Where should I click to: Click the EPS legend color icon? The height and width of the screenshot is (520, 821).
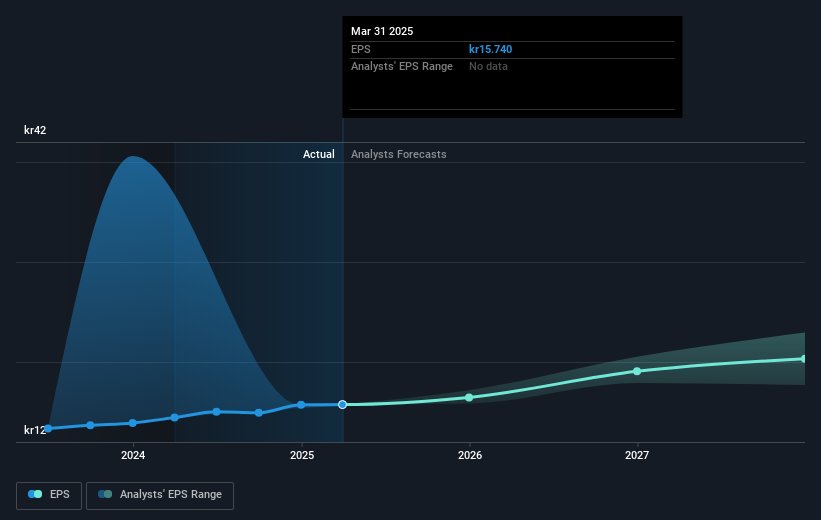coord(35,494)
